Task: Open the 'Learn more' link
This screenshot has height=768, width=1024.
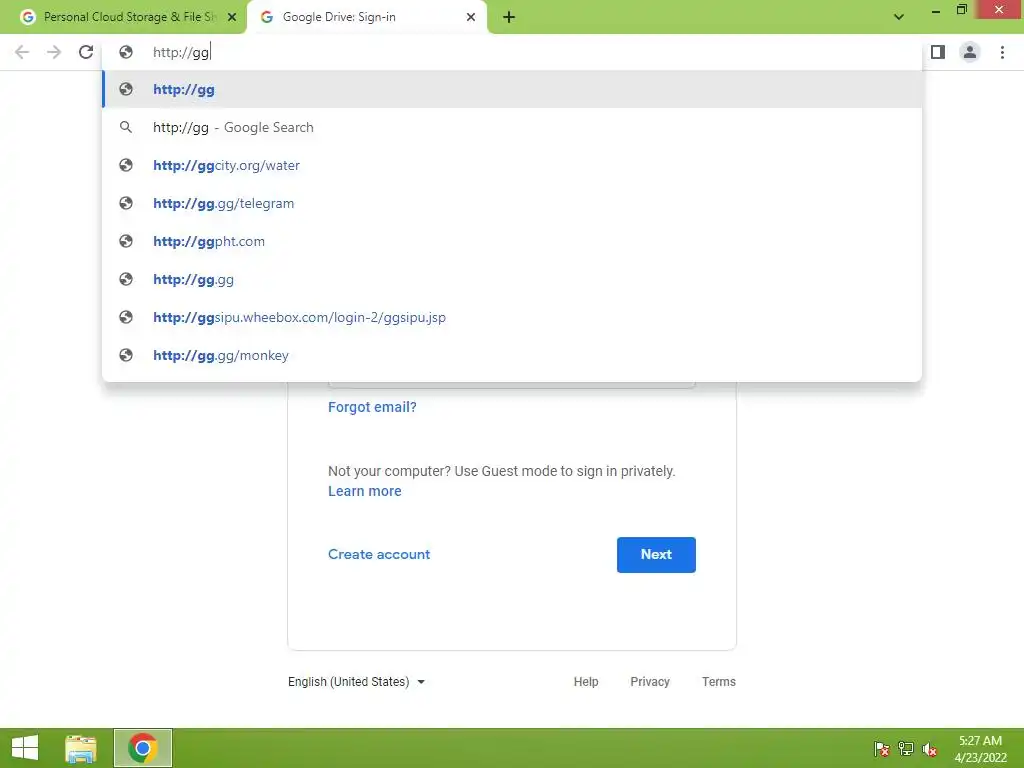Action: pyautogui.click(x=364, y=491)
